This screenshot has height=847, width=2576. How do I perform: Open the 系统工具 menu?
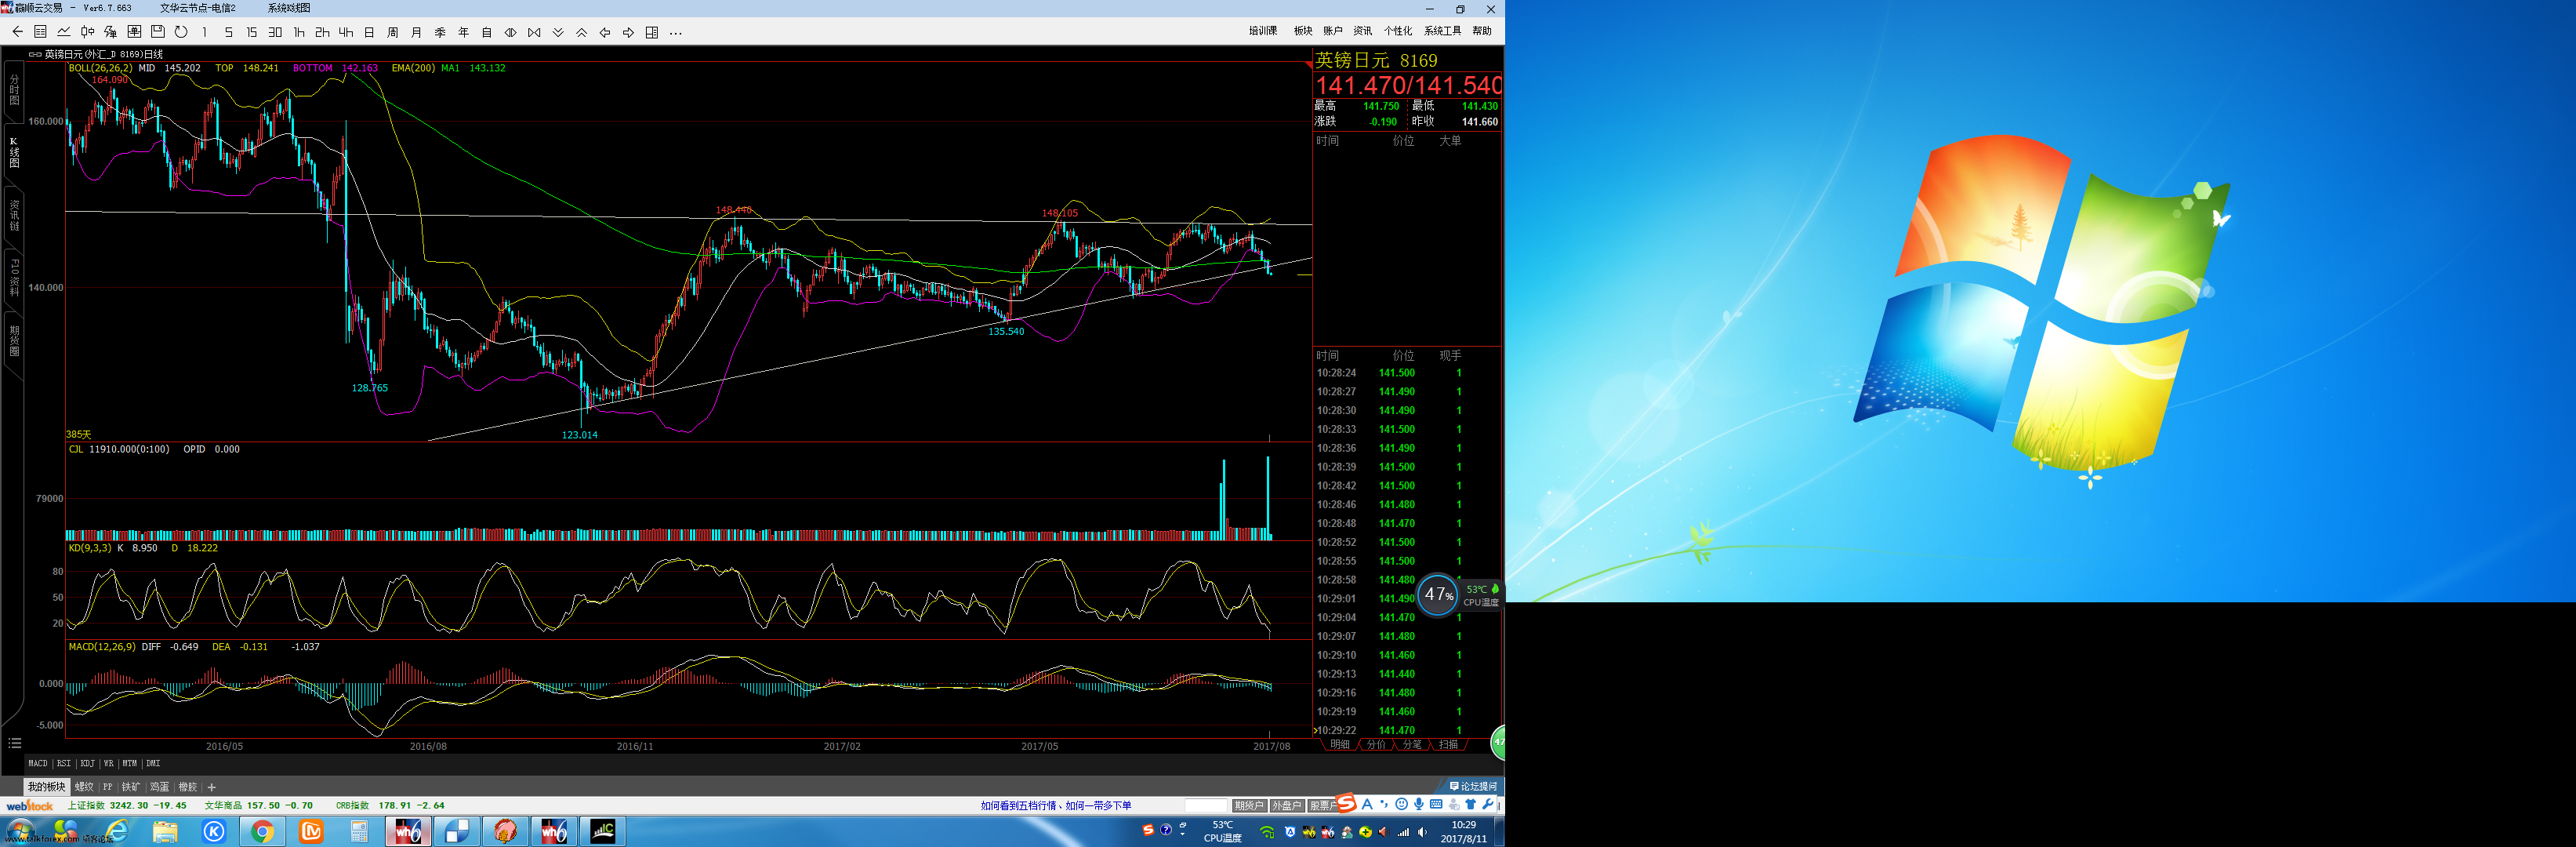pos(1442,31)
